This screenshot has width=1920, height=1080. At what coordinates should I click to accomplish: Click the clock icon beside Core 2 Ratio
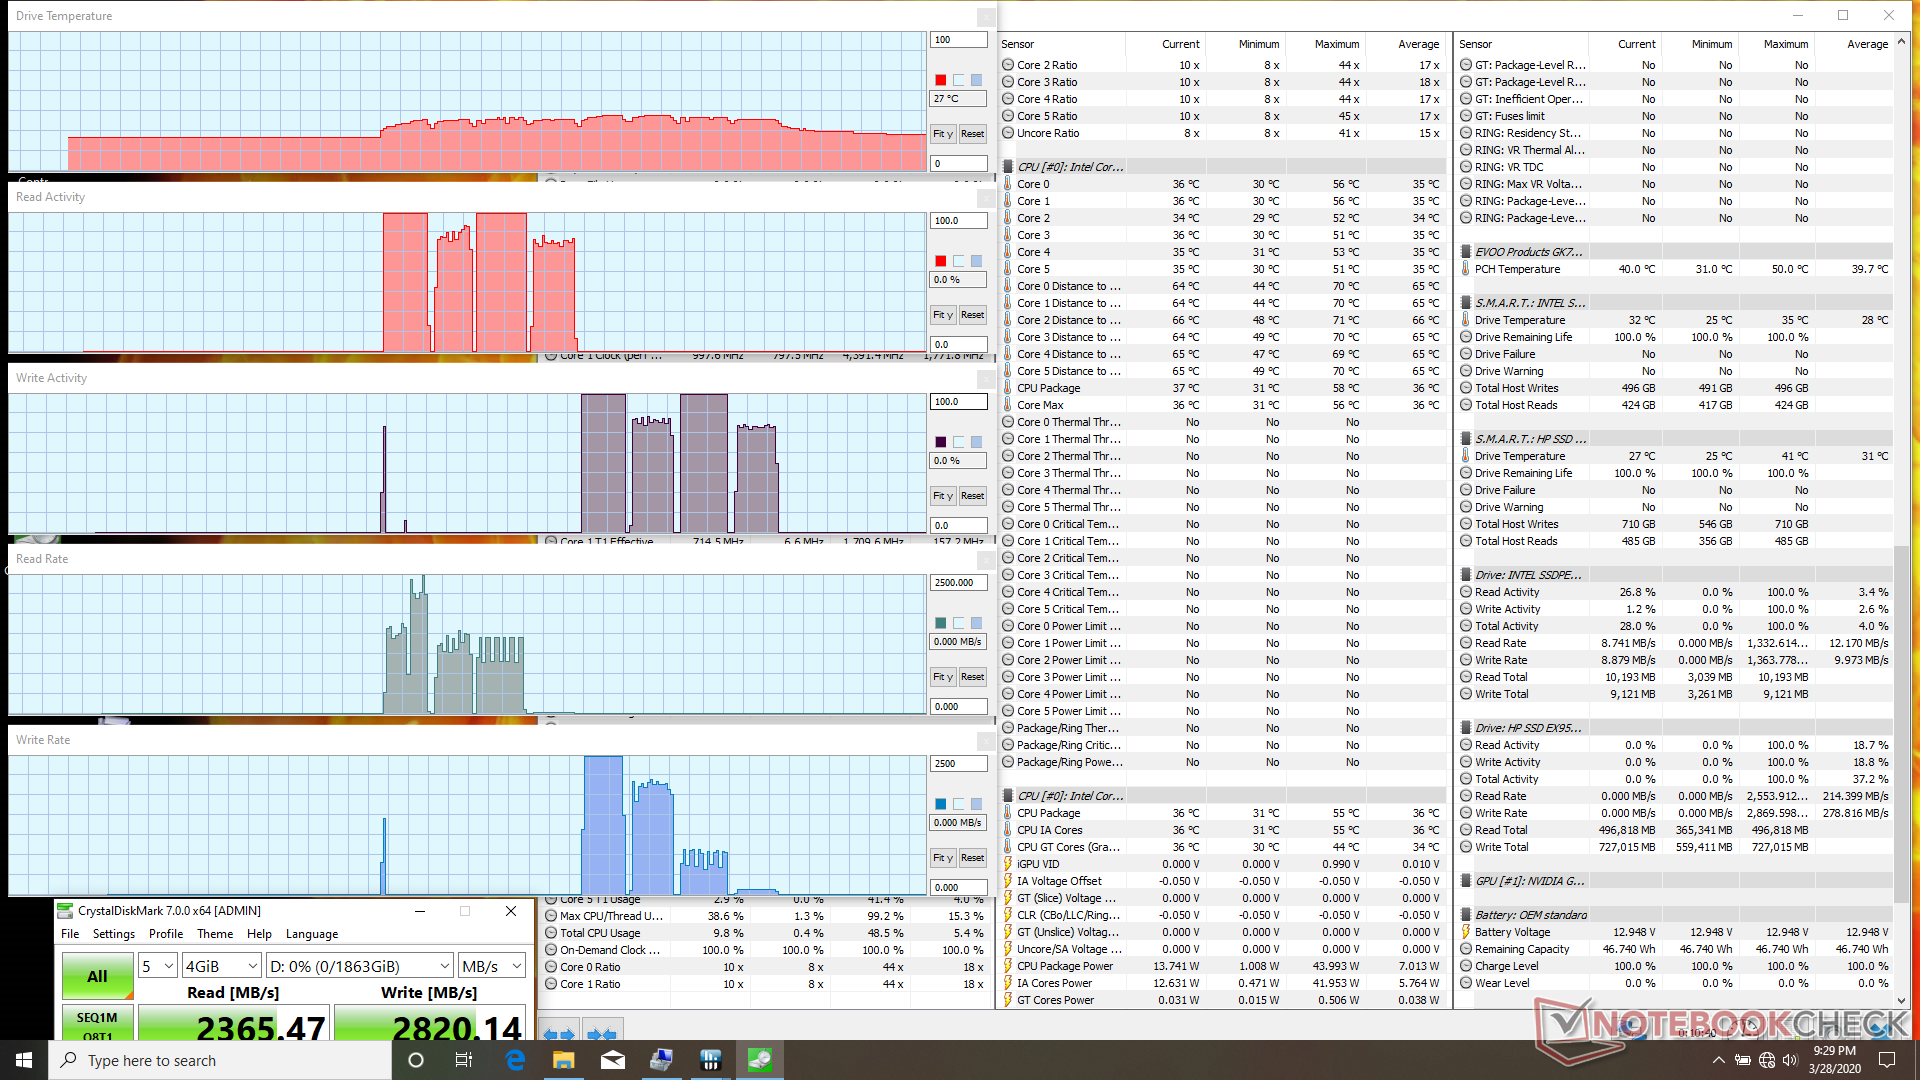point(1008,65)
